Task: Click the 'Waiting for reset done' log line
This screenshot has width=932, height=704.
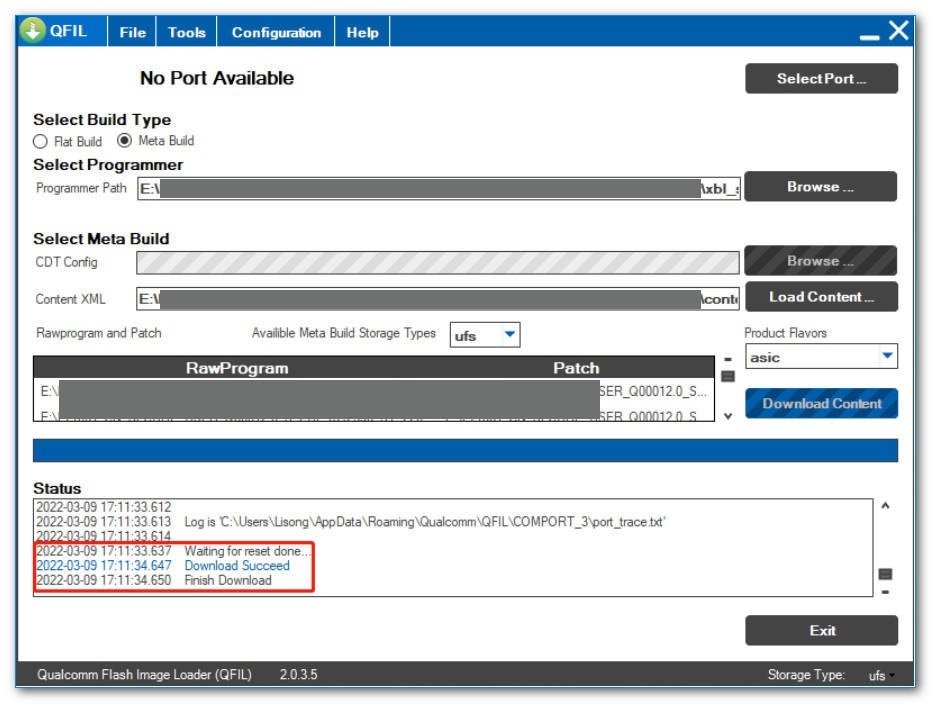Action: 173,551
